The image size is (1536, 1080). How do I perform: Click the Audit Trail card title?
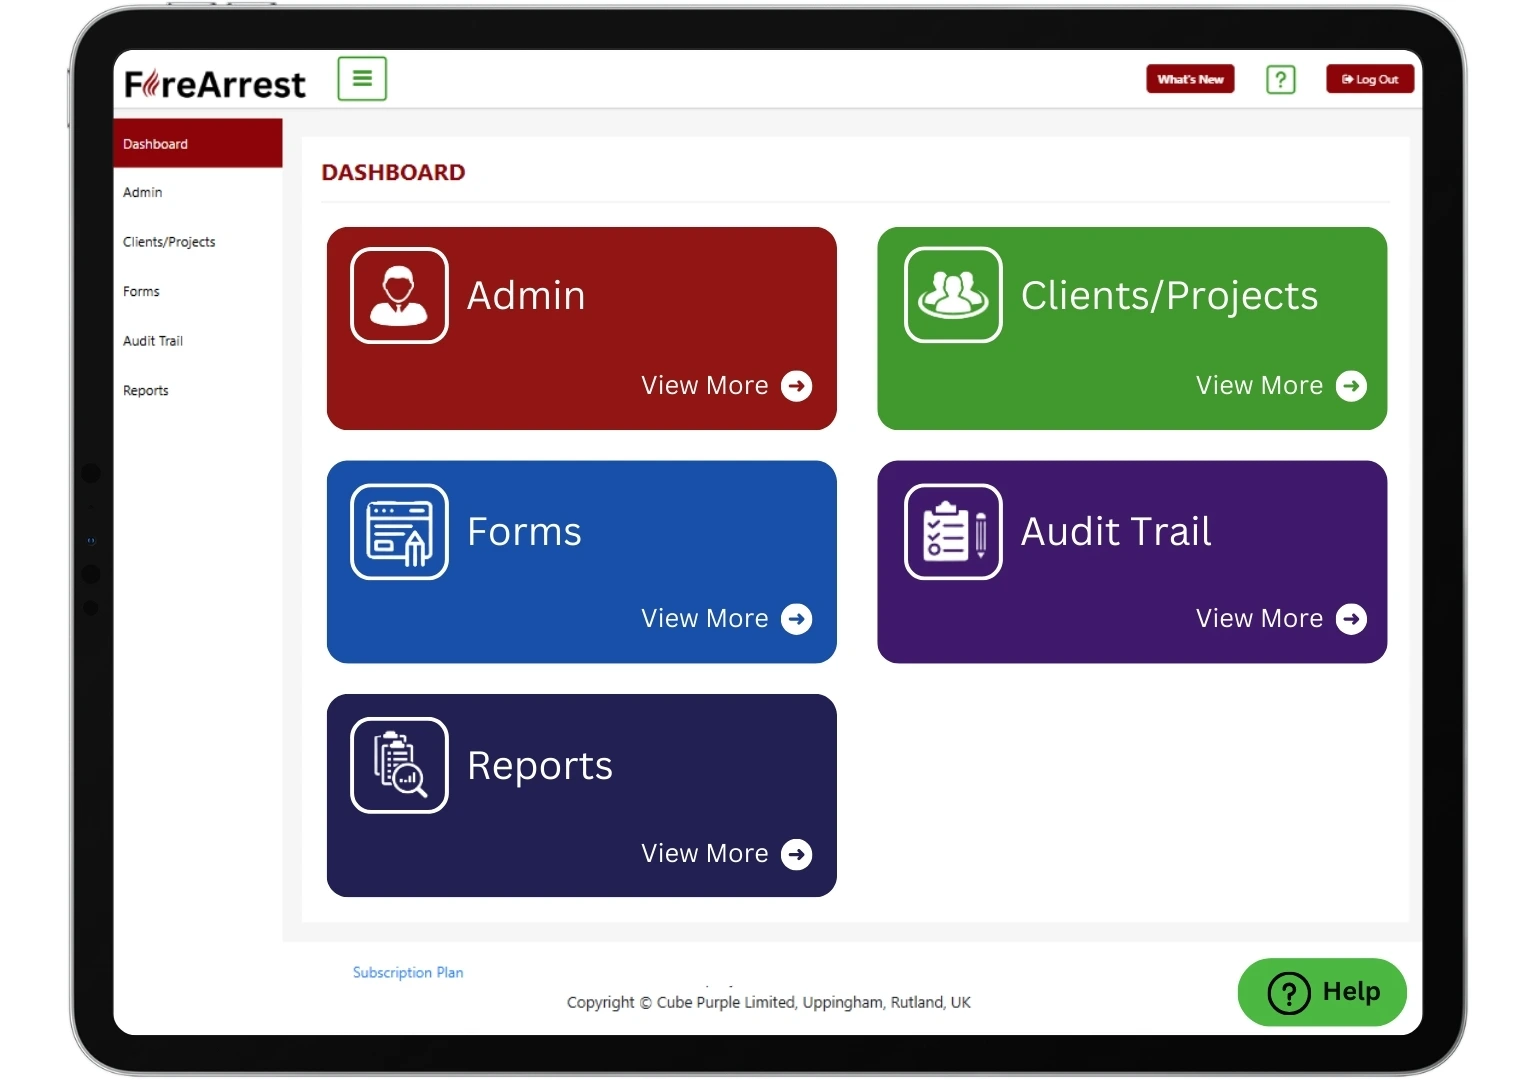(x=1116, y=532)
